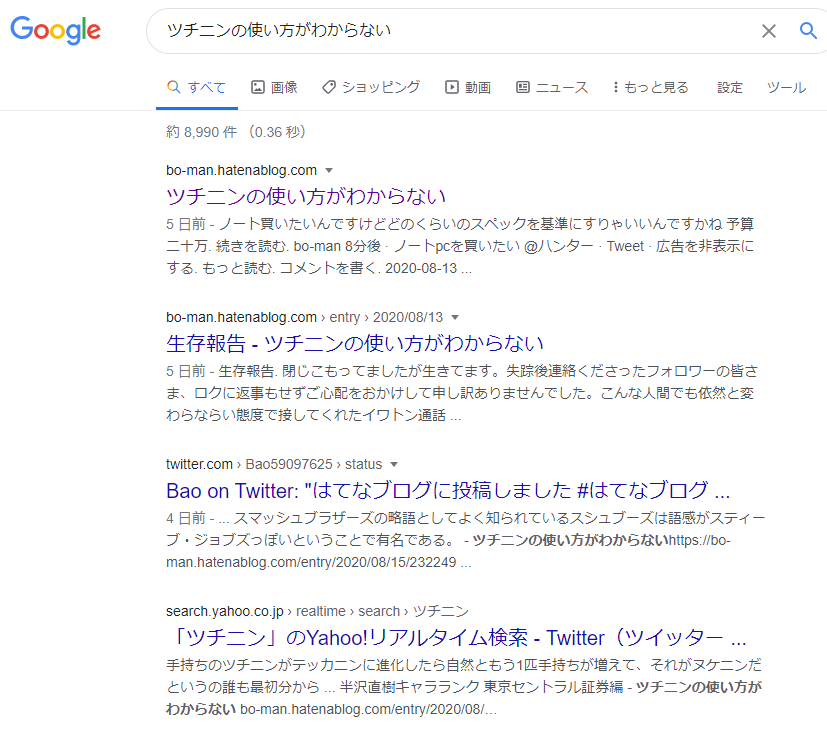This screenshot has height=739, width=827.
Task: Expand the もっと見る menu
Action: (651, 87)
